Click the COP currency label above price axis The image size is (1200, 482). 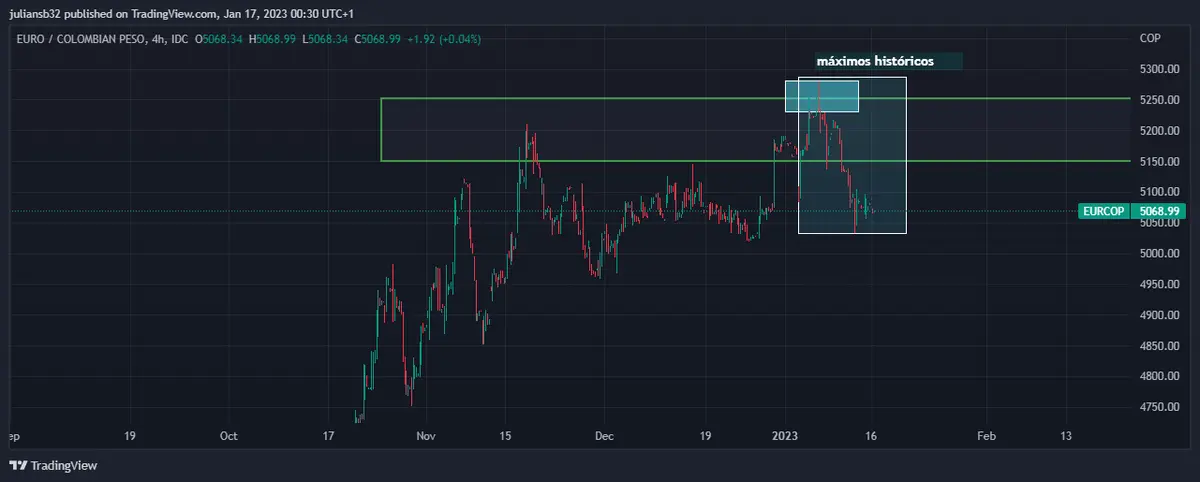1149,38
